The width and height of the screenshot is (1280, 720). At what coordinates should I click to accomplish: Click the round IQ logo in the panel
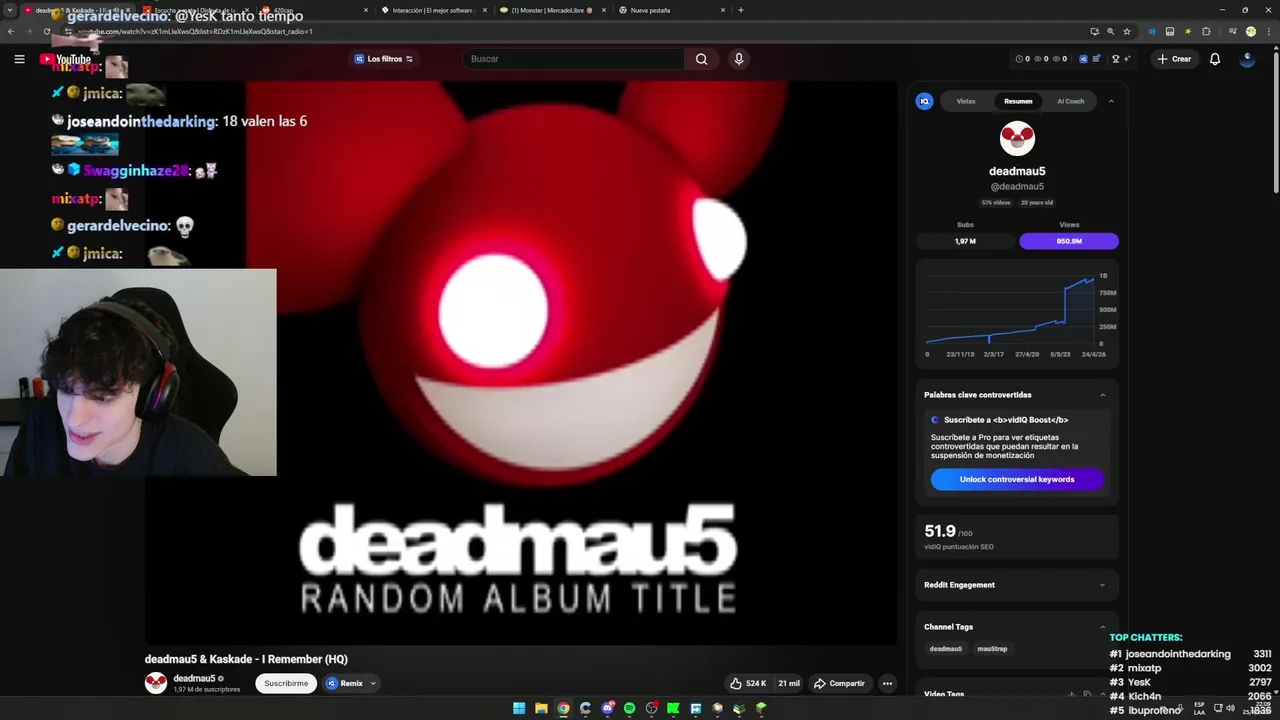pyautogui.click(x=925, y=101)
